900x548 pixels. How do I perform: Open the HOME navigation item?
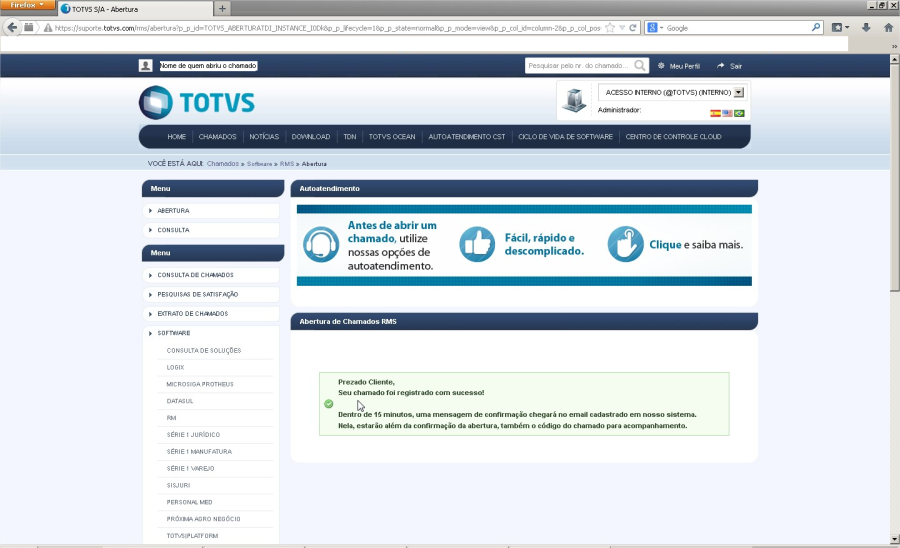(177, 137)
